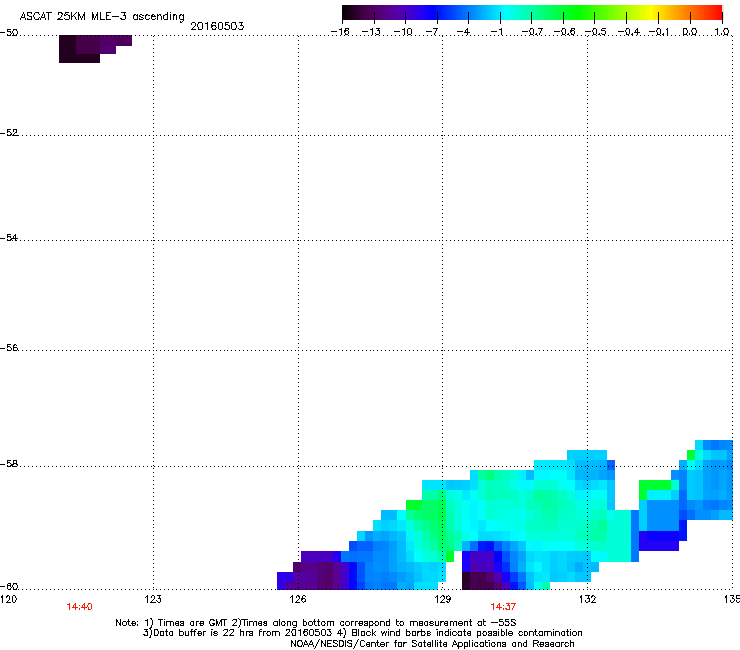Click the '-0.4' color bar label

click(x=628, y=32)
